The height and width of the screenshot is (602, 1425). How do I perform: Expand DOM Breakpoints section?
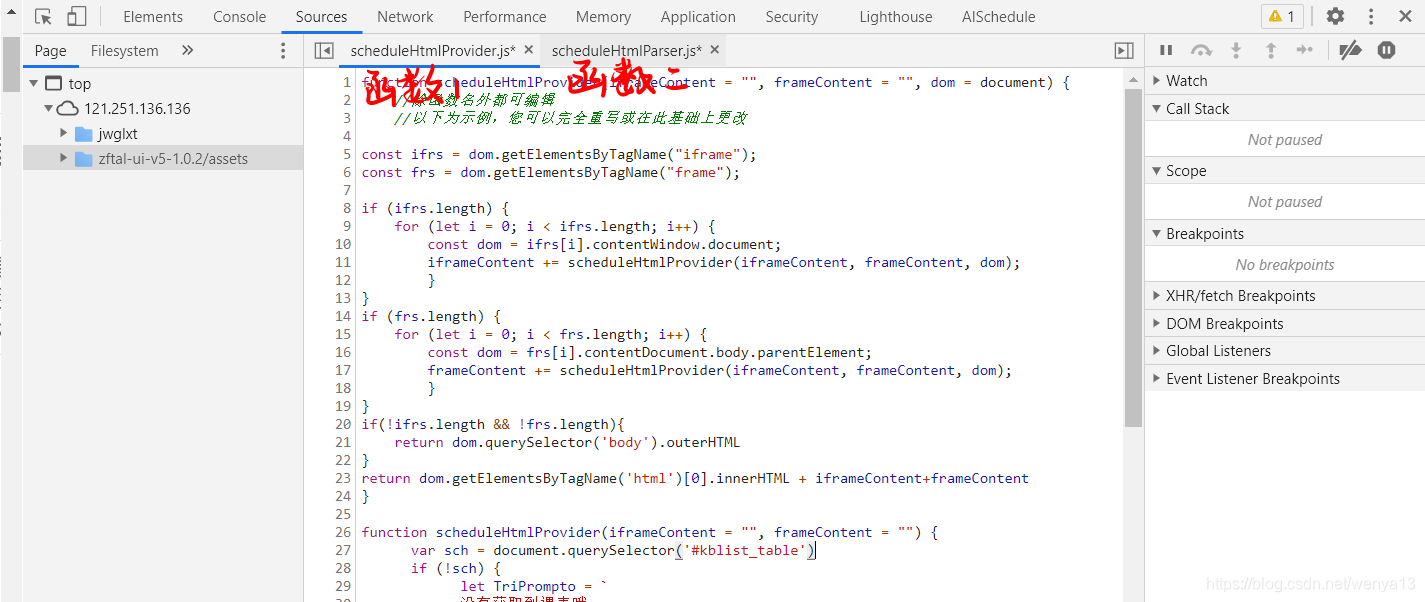point(1285,323)
